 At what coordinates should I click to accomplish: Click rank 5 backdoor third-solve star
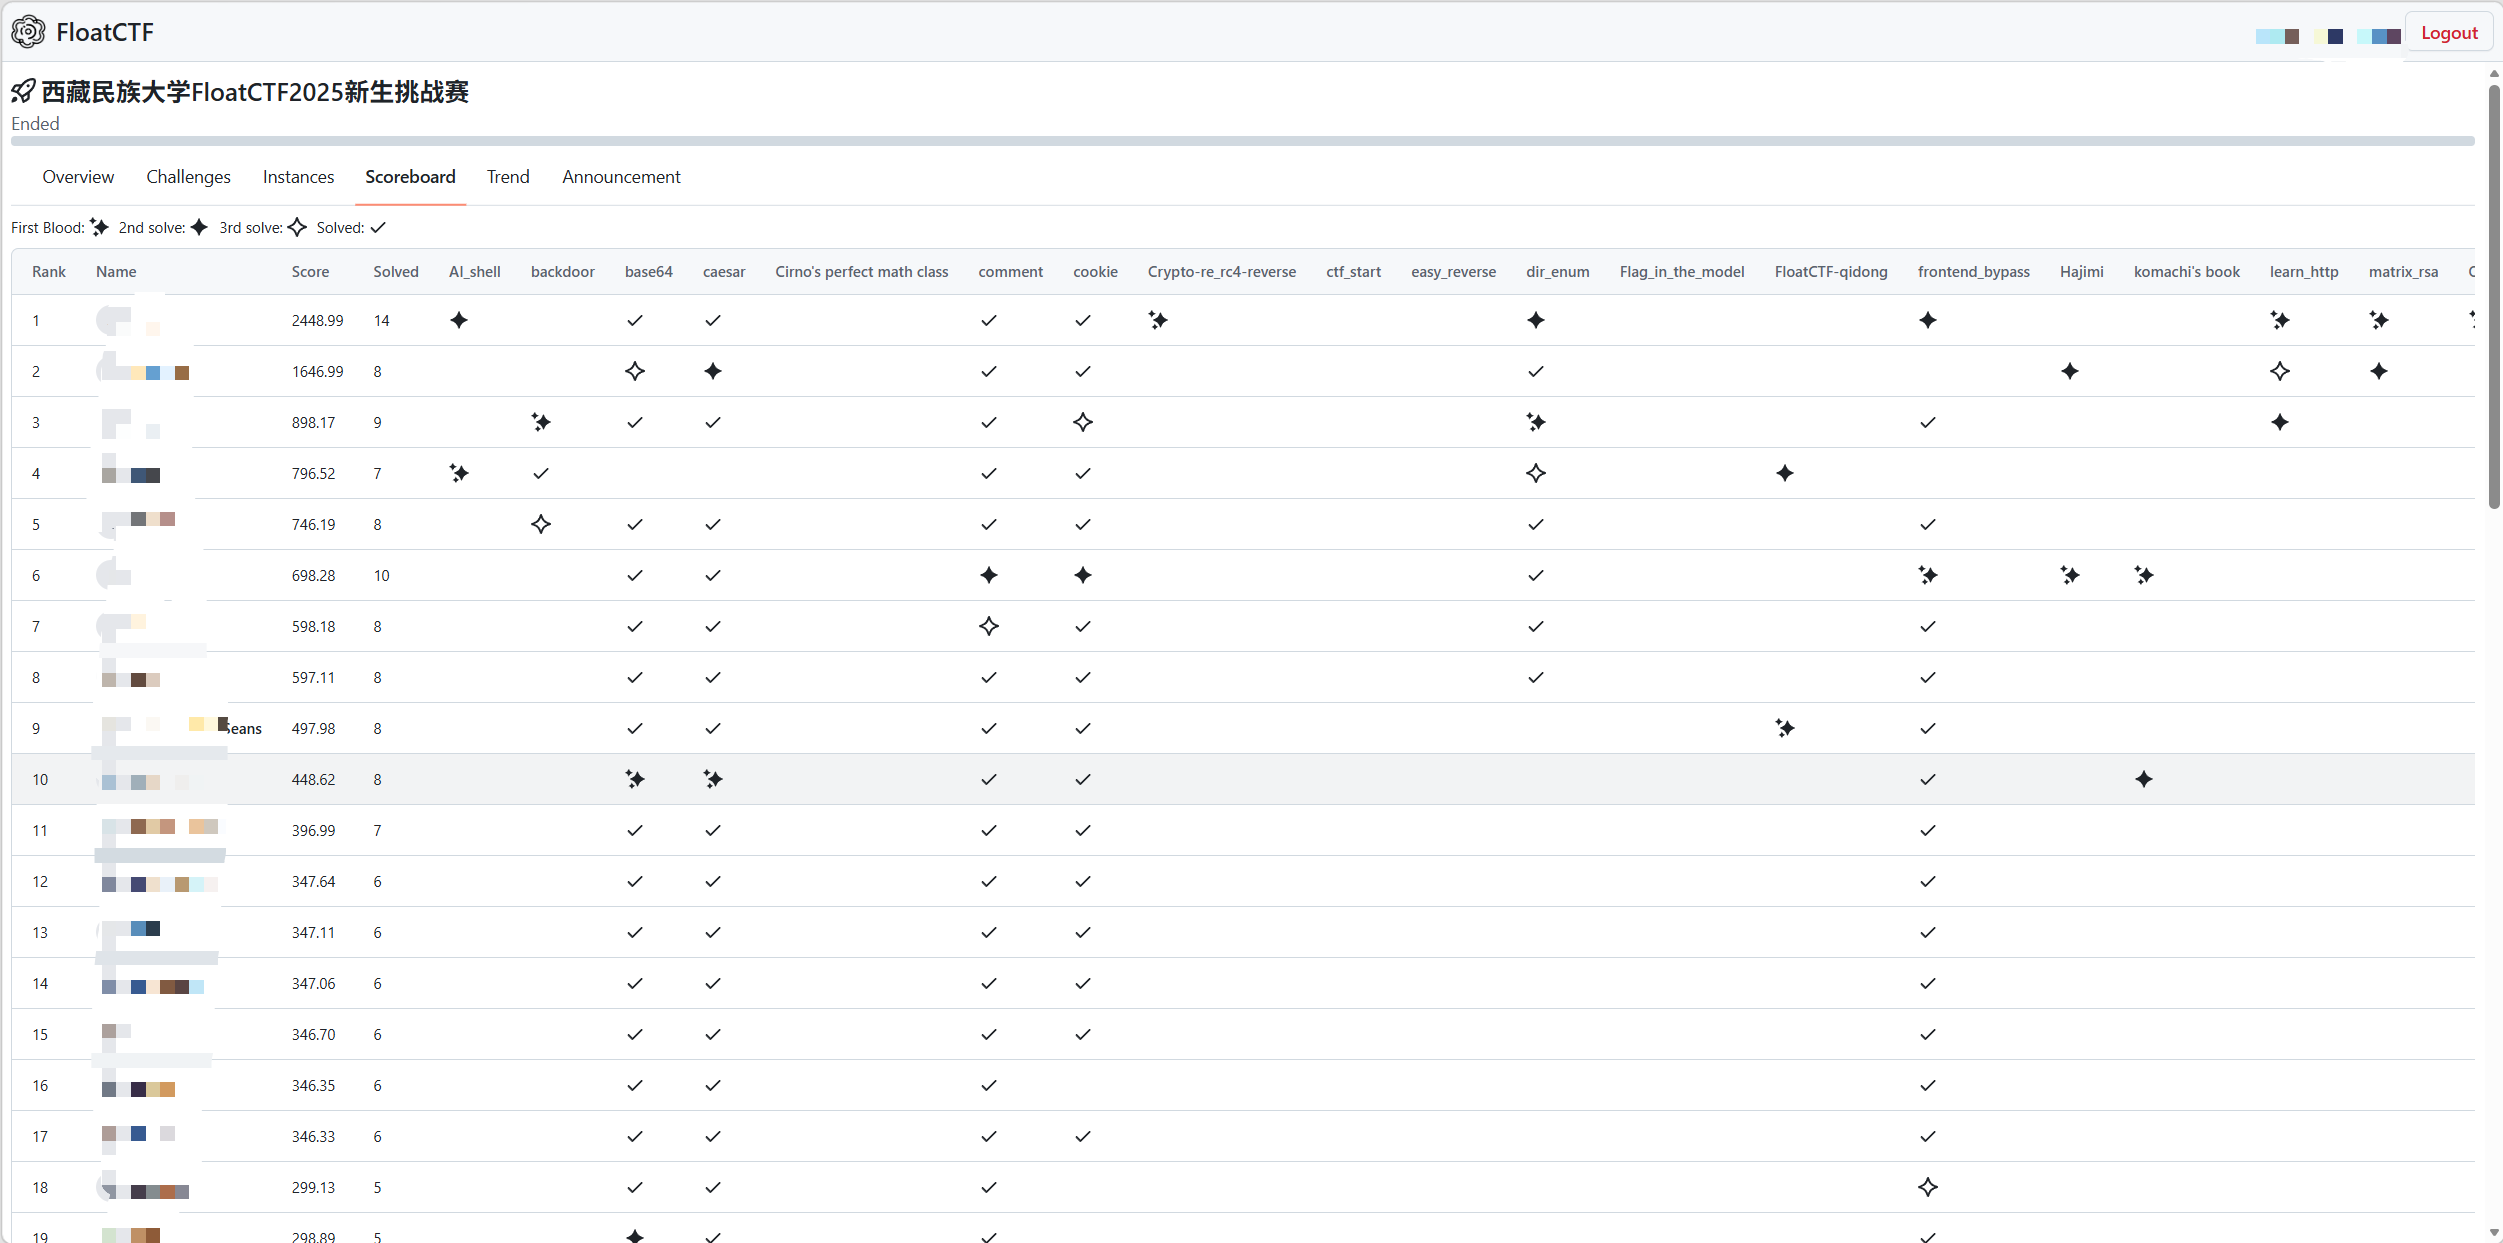click(x=541, y=524)
